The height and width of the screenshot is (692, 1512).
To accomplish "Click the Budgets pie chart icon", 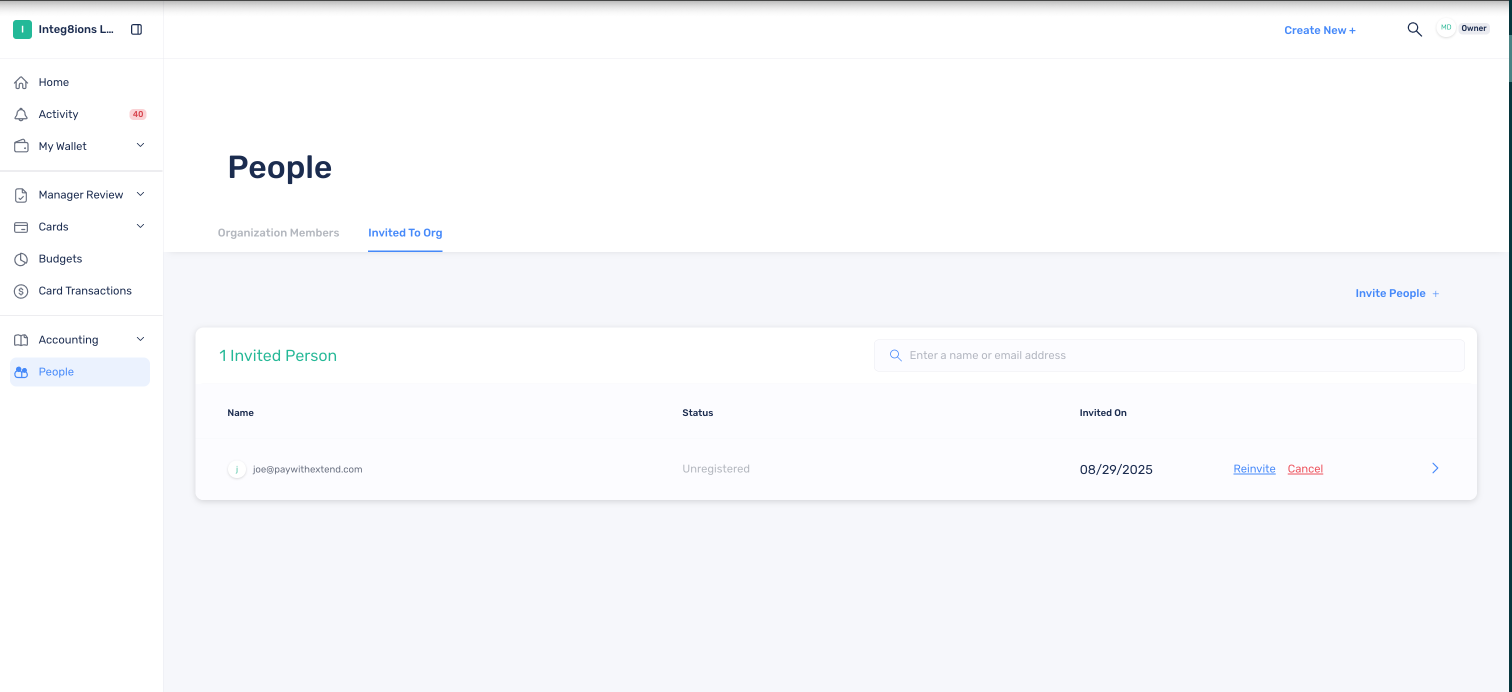I will [x=21, y=259].
